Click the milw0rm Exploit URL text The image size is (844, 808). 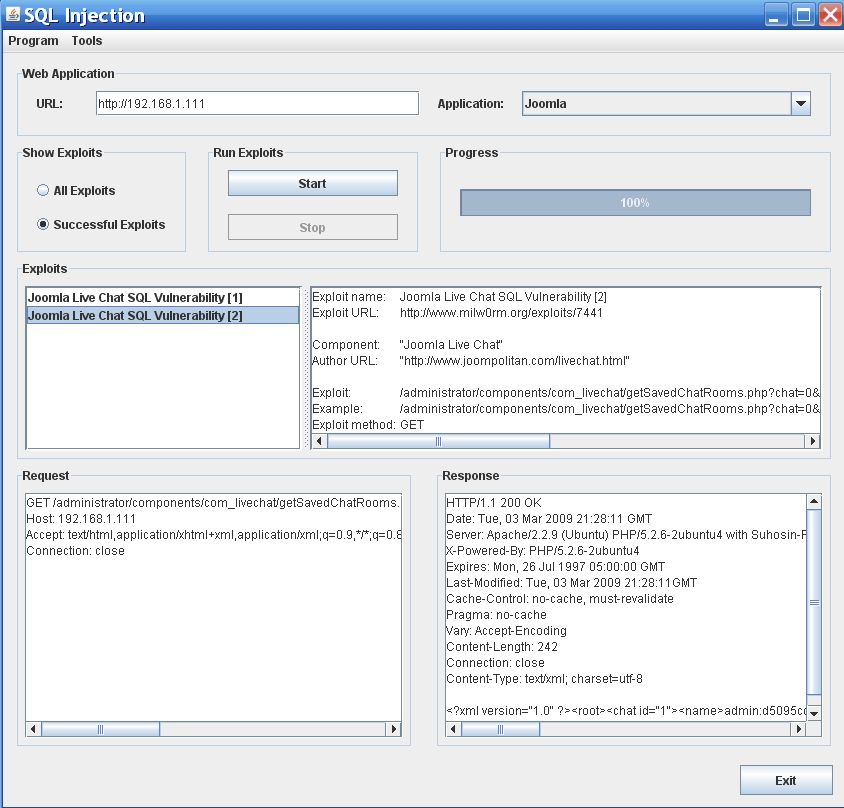[501, 313]
